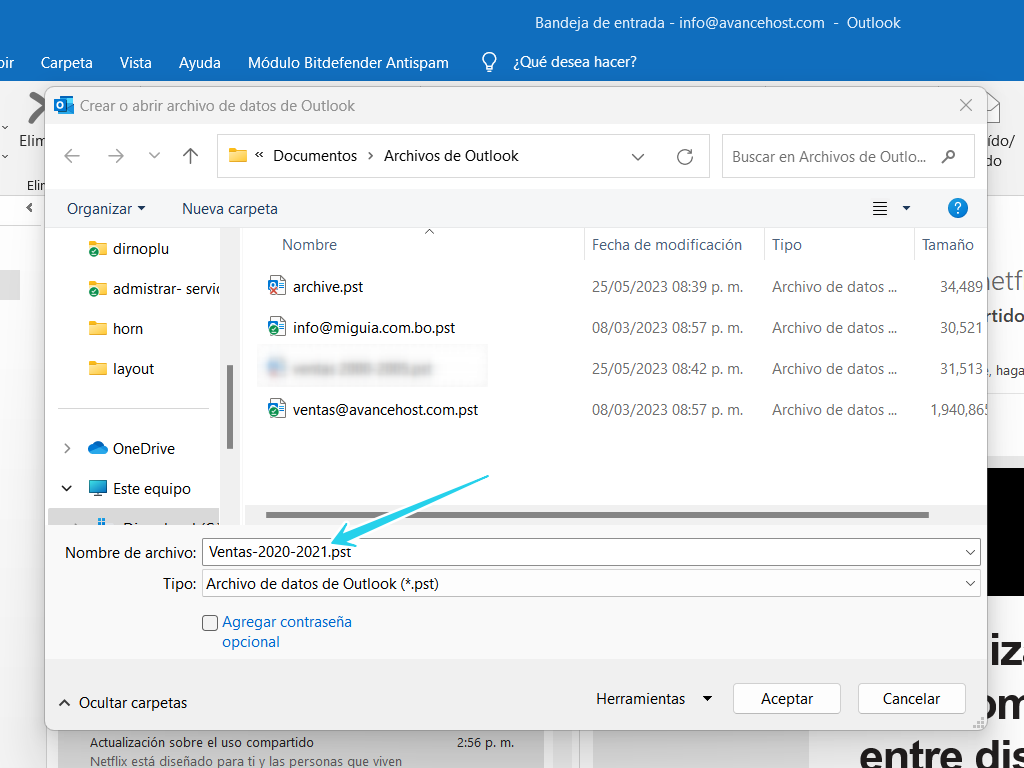Click the archive.pst file icon
The image size is (1024, 768).
[x=276, y=287]
